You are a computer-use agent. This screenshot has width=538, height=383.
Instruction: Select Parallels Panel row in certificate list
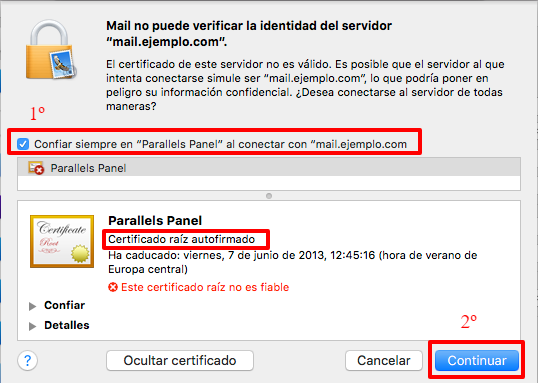(x=269, y=168)
